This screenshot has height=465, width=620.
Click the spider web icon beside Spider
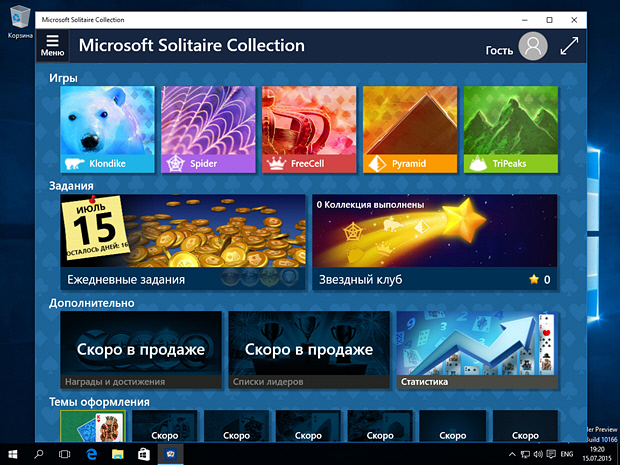pyautogui.click(x=174, y=163)
